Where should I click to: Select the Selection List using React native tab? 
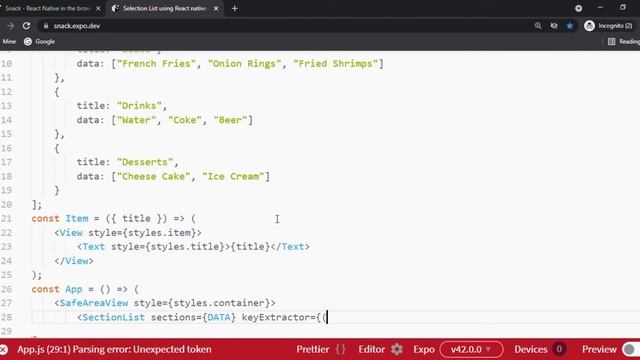[x=164, y=9]
